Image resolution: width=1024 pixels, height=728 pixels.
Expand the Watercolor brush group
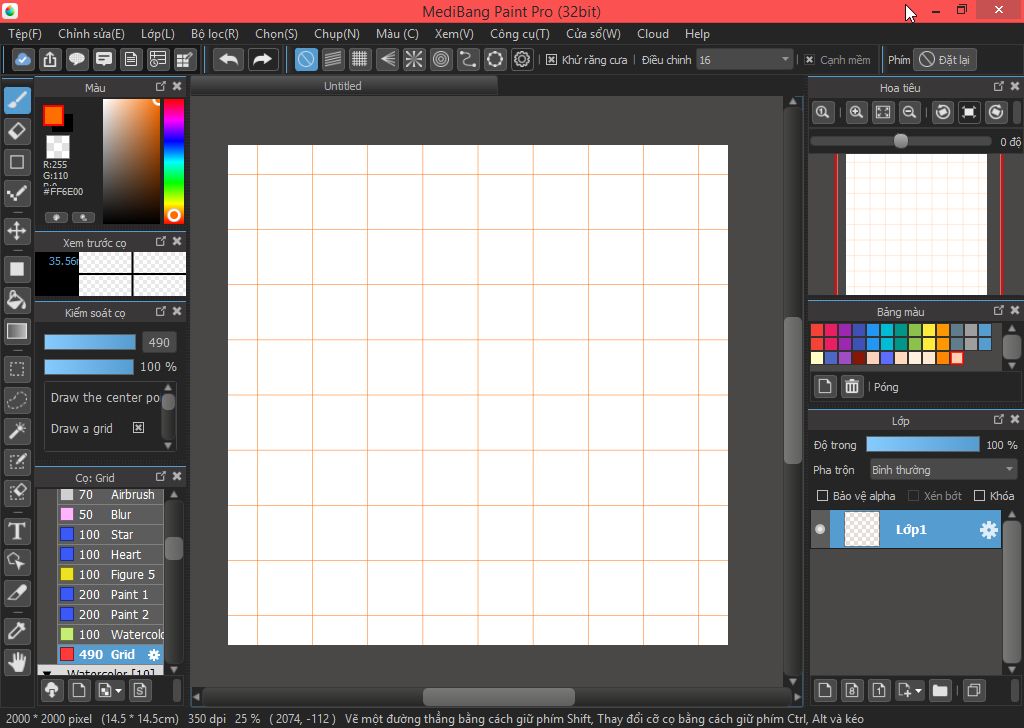point(46,671)
